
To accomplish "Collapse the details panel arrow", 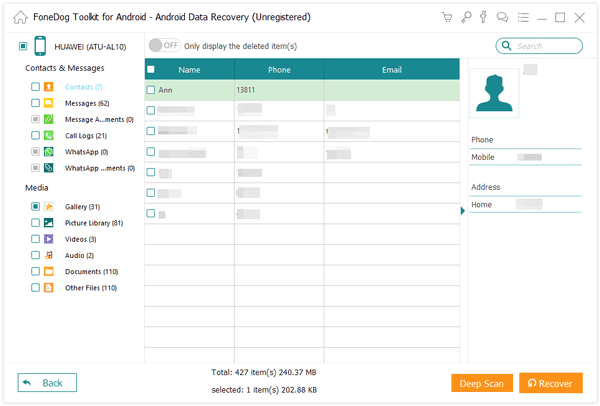I will [463, 210].
